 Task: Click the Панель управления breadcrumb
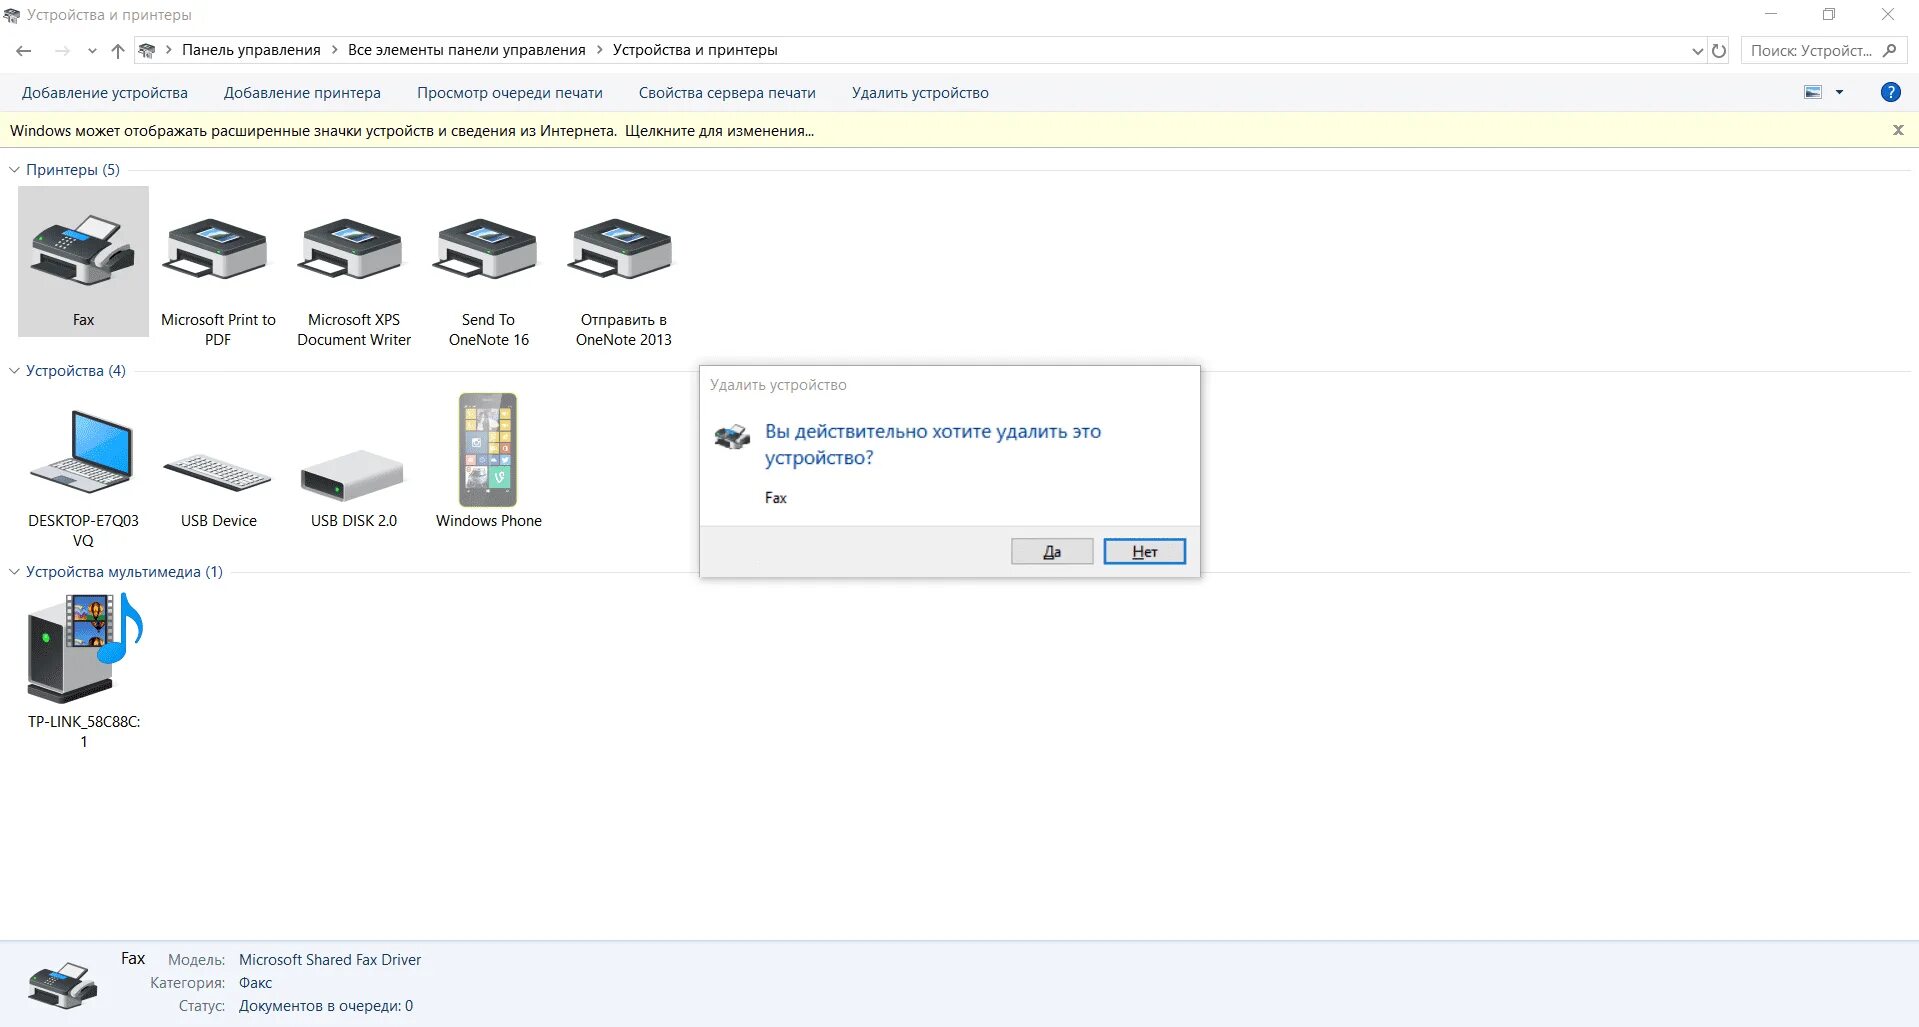click(251, 50)
